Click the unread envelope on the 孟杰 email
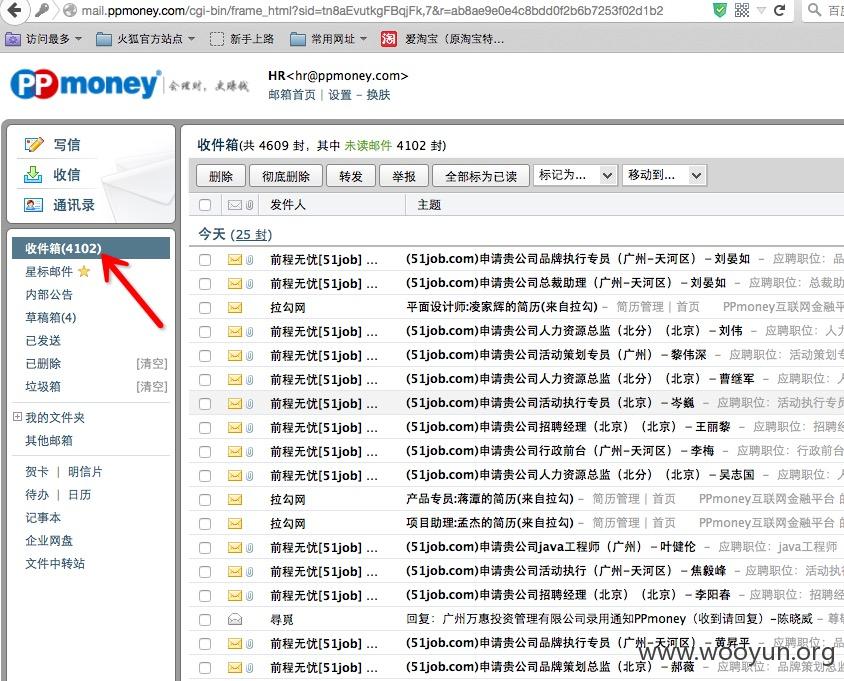The width and height of the screenshot is (844, 681). tap(235, 523)
